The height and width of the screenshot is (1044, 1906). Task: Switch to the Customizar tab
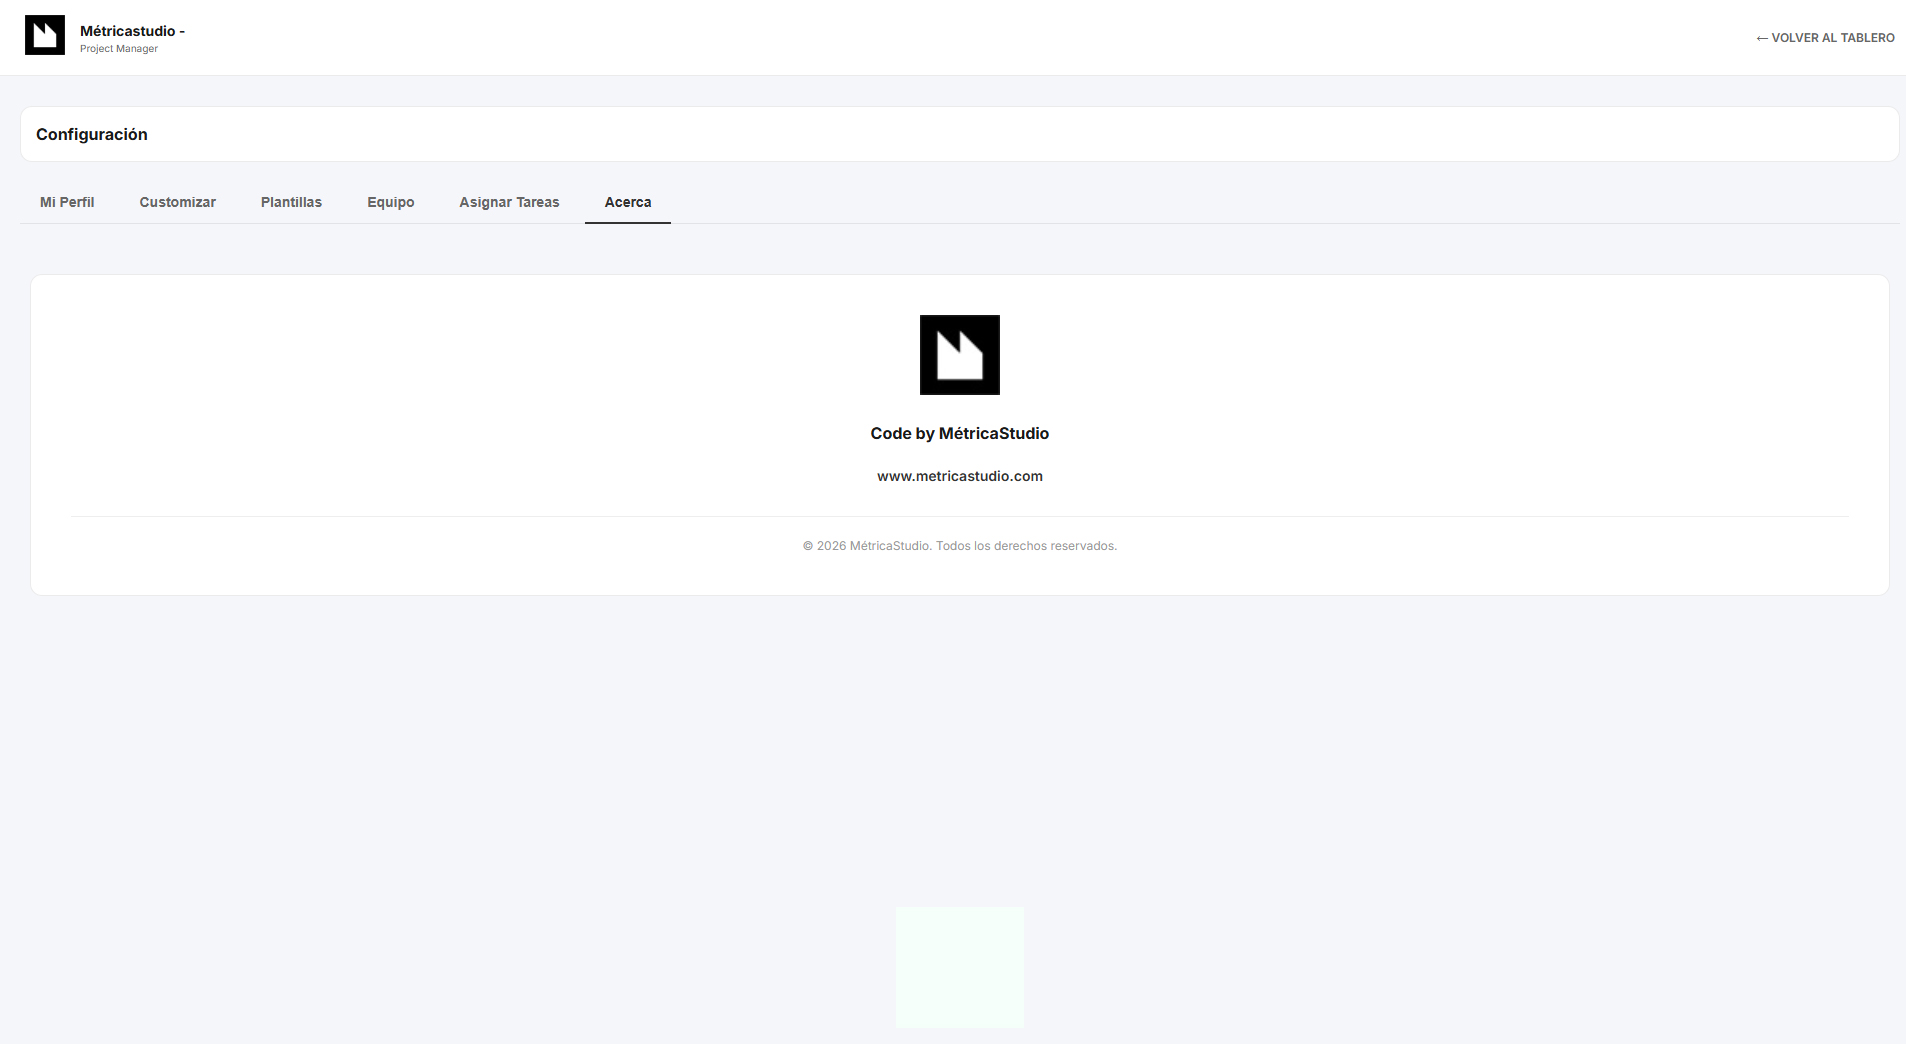click(177, 202)
